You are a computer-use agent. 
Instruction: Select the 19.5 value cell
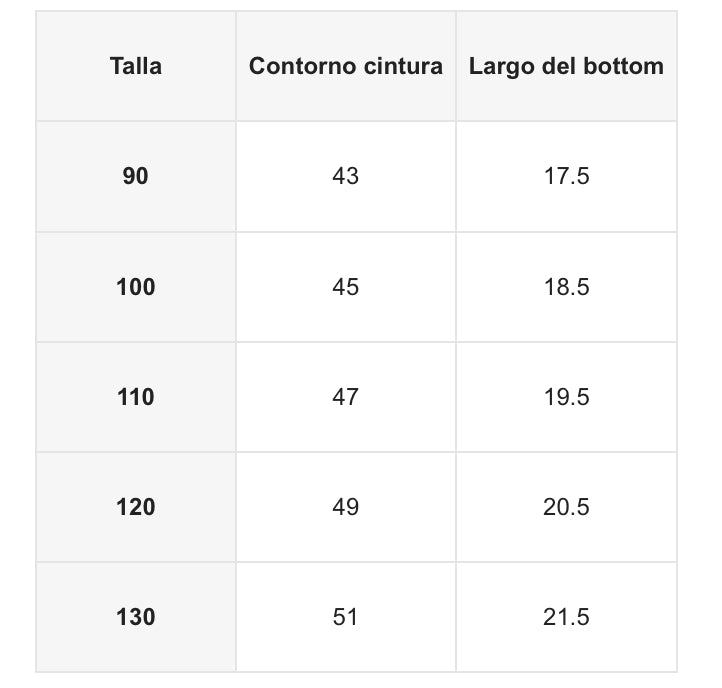coord(566,397)
